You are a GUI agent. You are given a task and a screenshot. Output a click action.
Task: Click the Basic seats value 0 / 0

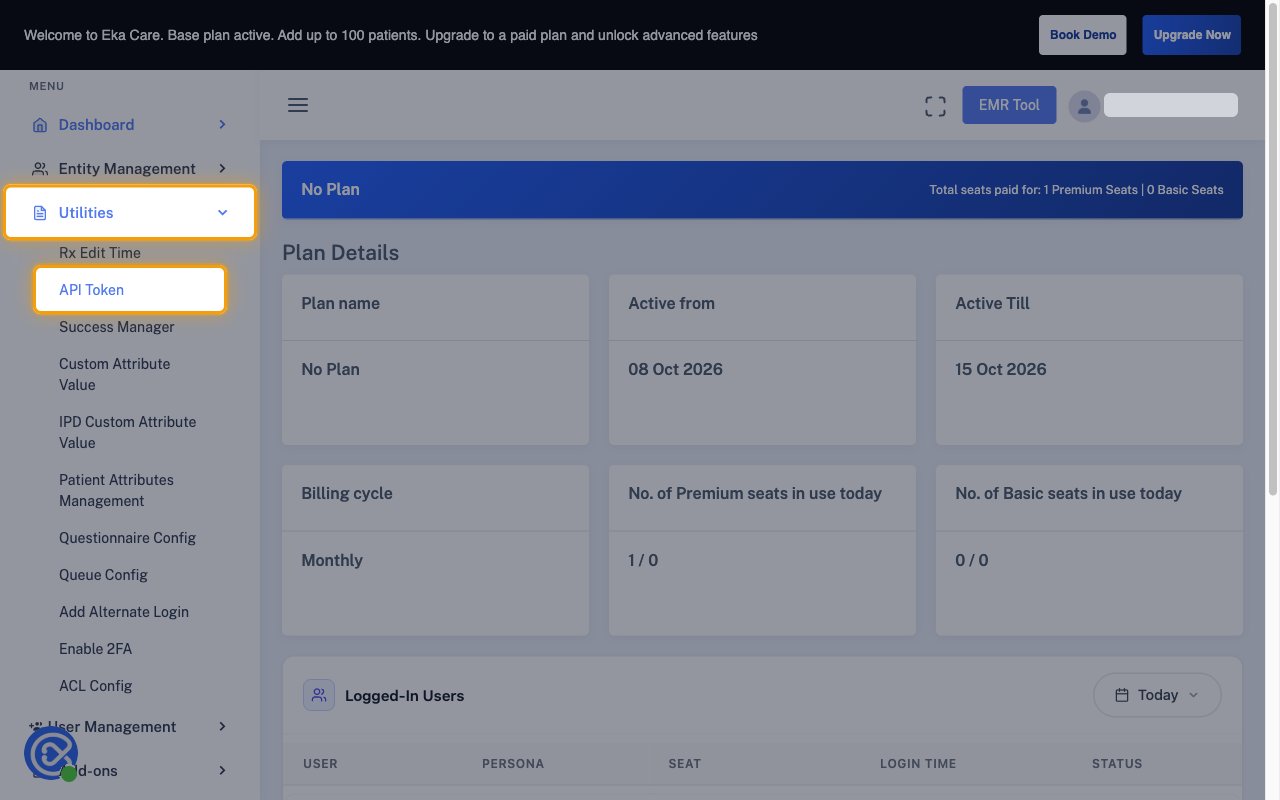tap(972, 560)
